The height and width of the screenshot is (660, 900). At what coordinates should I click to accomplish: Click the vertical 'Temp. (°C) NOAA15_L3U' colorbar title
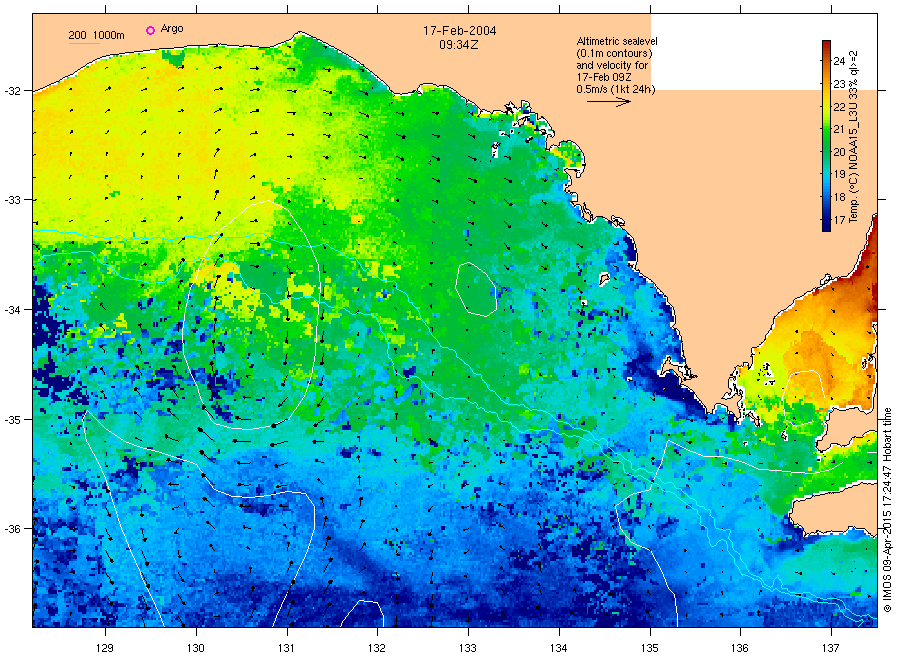(854, 137)
